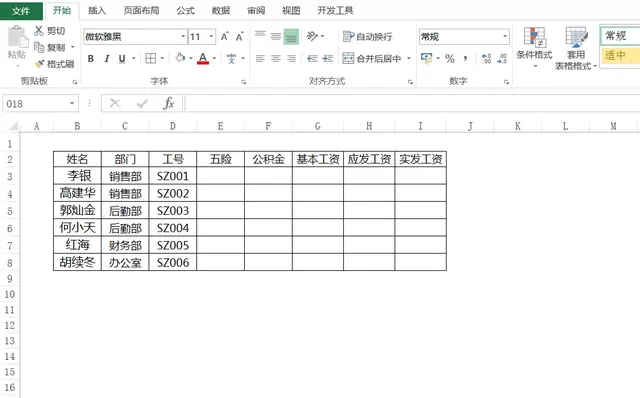Click the Cut (剪切) scissors icon
The image size is (640, 398).
39,31
